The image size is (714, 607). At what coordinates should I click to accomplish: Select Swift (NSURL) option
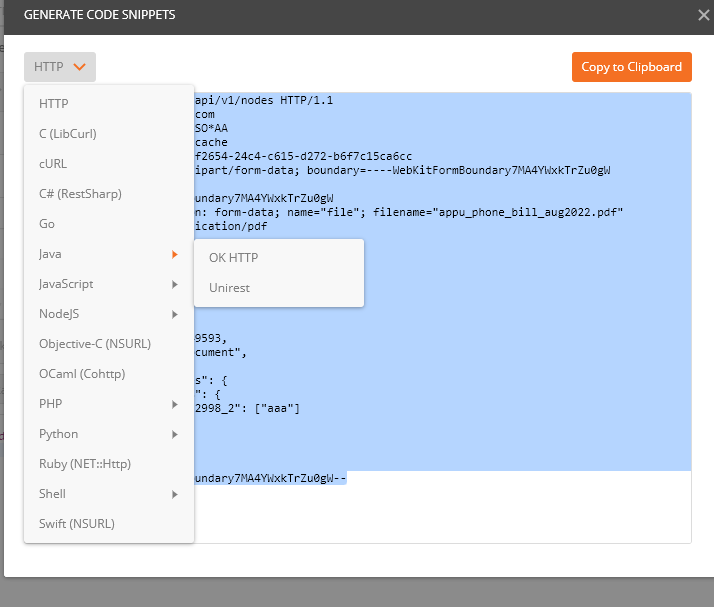coord(109,524)
